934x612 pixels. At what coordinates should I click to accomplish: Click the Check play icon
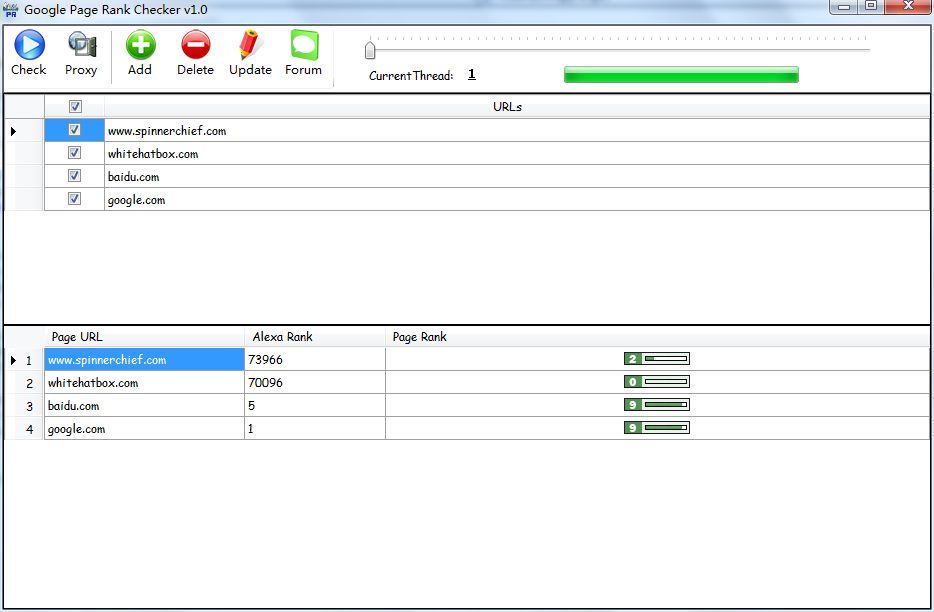(x=28, y=46)
